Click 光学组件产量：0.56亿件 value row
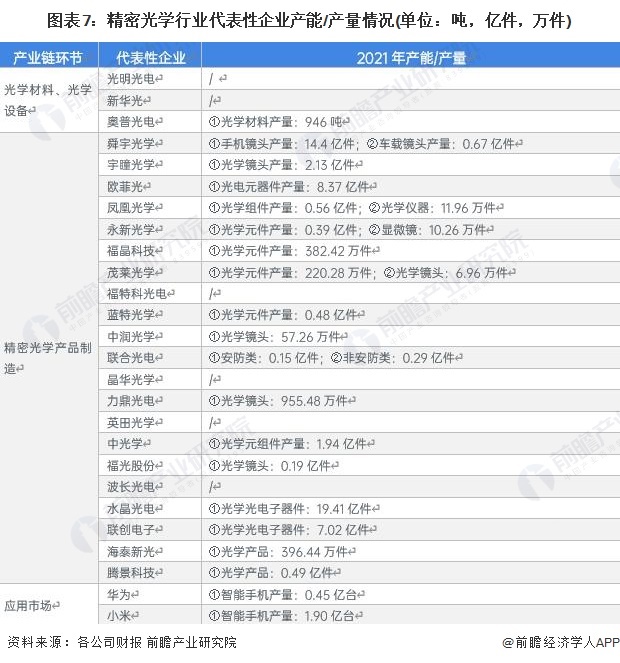Viewport: 620px width, 663px height. point(356,208)
